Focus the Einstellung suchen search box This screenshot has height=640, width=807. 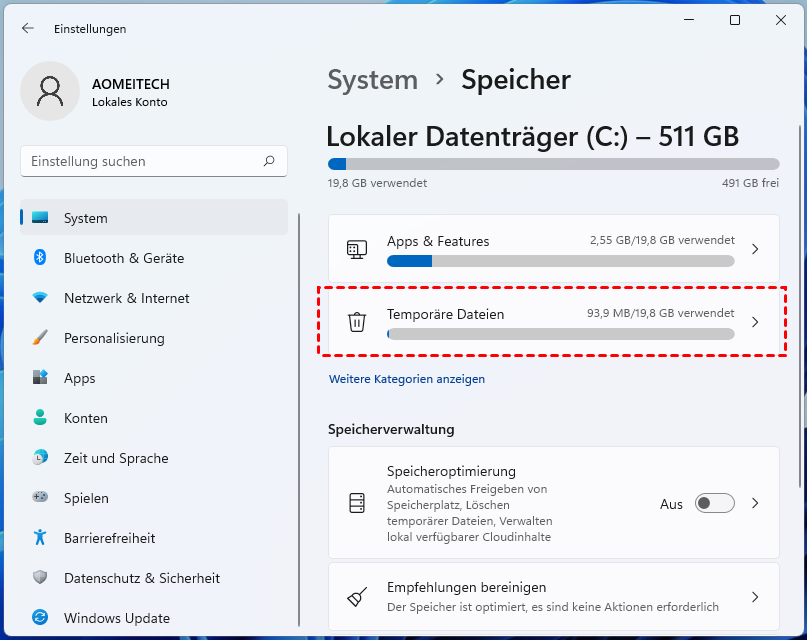tap(140, 161)
